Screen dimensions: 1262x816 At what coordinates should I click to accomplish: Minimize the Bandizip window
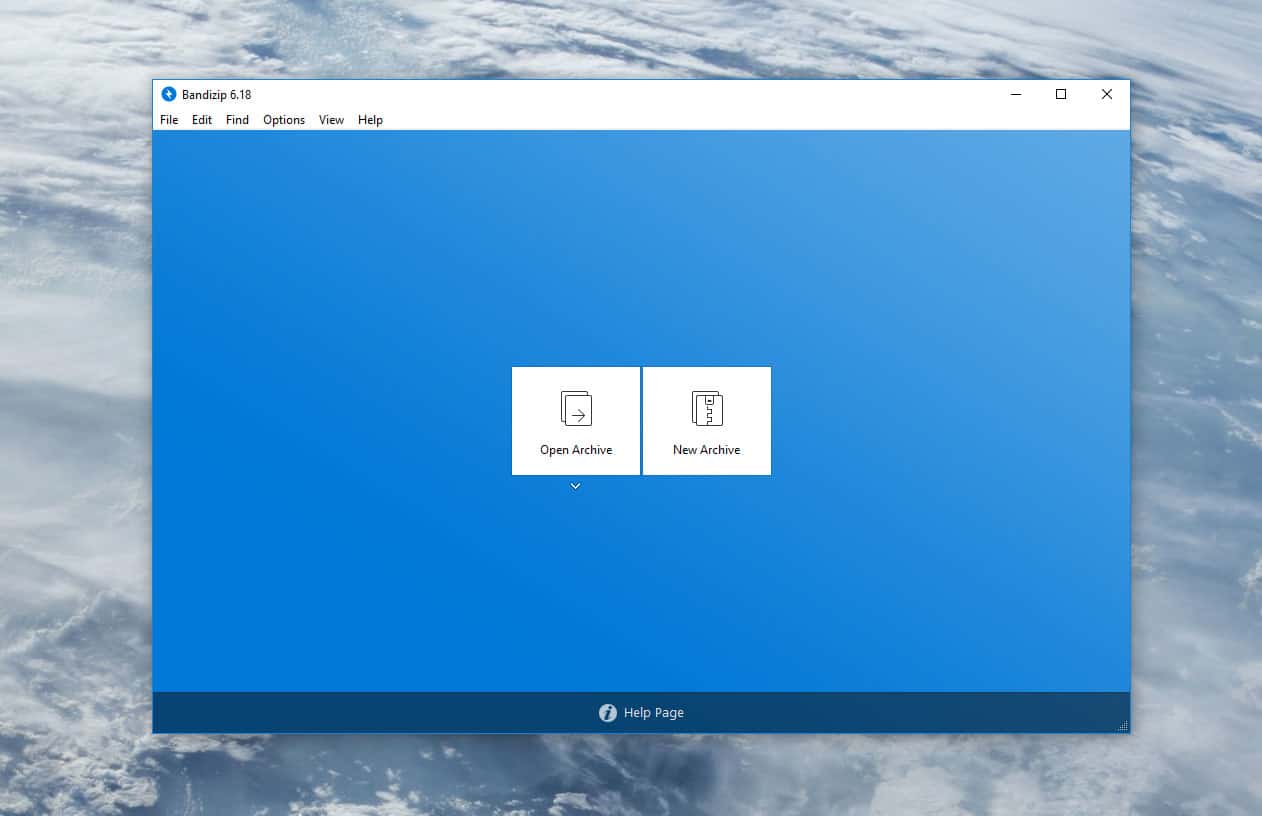click(x=1016, y=94)
